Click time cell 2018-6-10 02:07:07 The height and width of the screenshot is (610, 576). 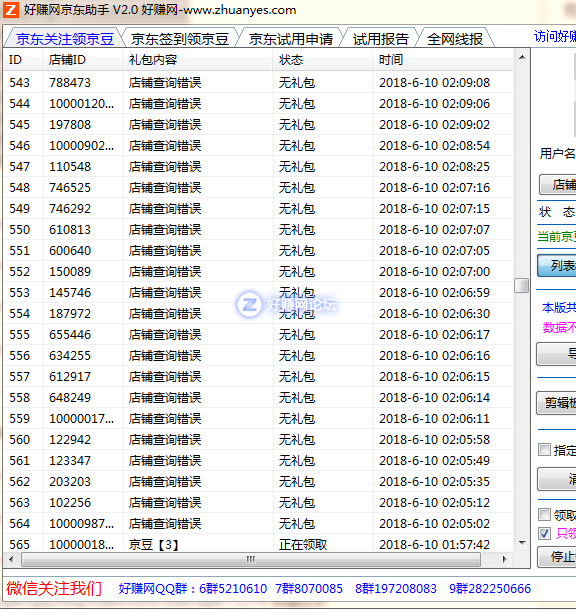(x=434, y=230)
